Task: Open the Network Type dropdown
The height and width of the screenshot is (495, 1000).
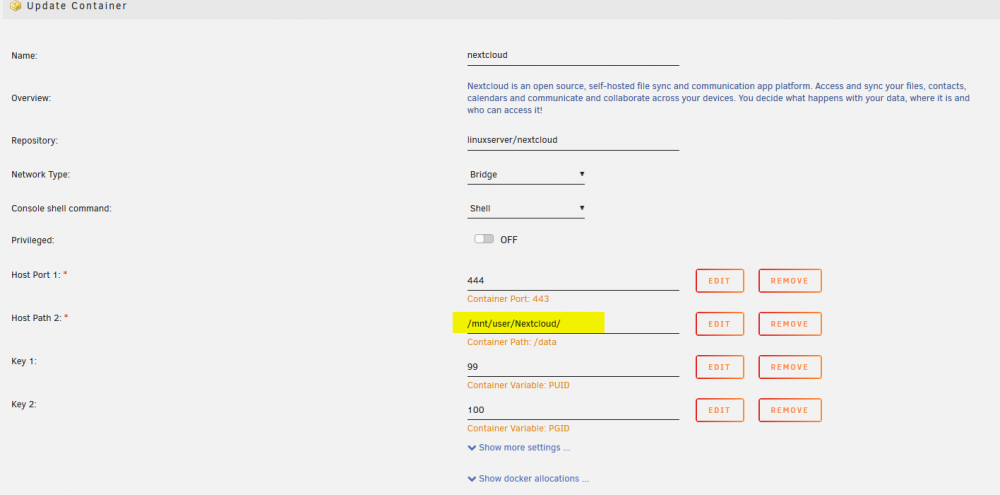Action: pos(526,174)
